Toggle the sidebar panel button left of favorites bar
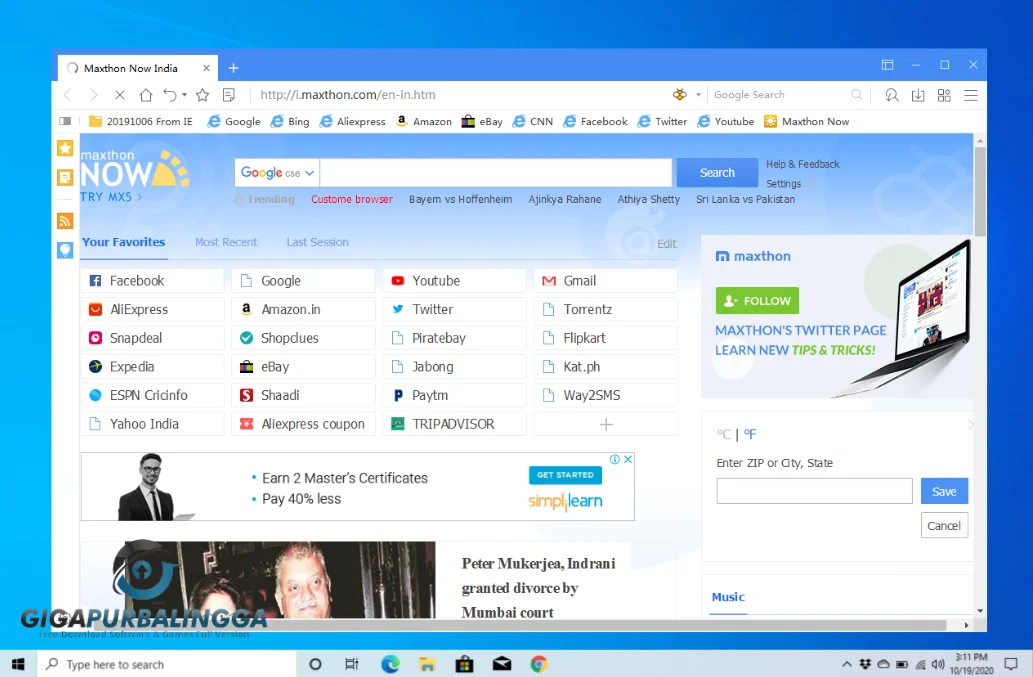Viewport: 1033px width, 677px height. click(x=64, y=121)
